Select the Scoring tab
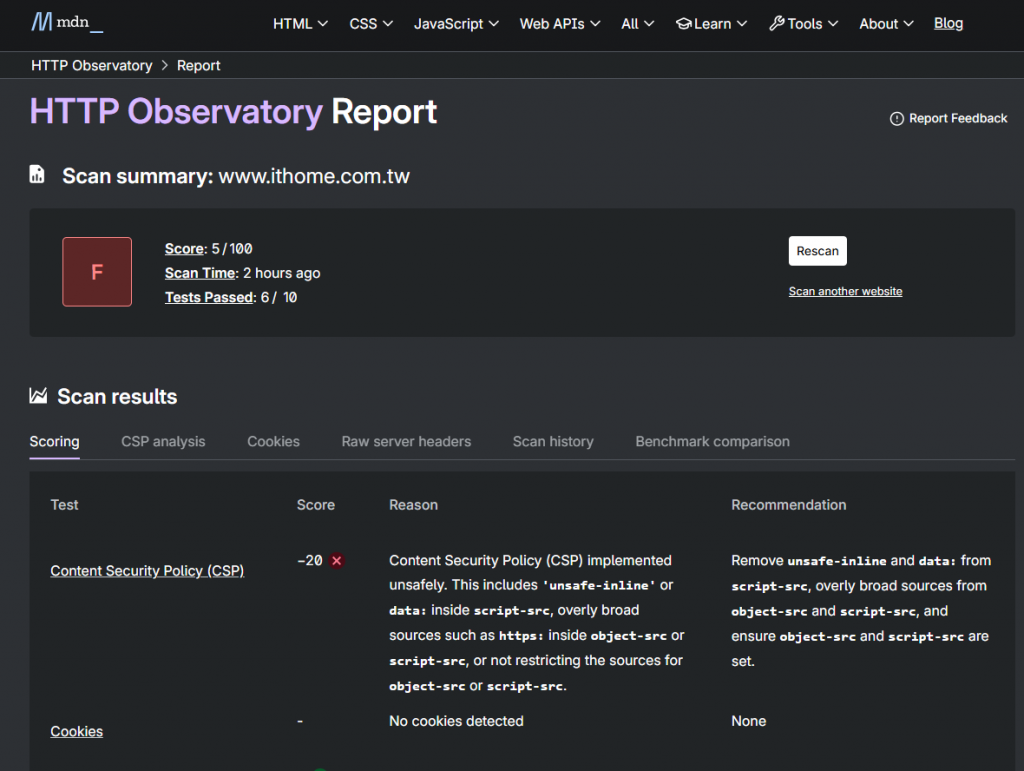The width and height of the screenshot is (1024, 771). click(54, 442)
